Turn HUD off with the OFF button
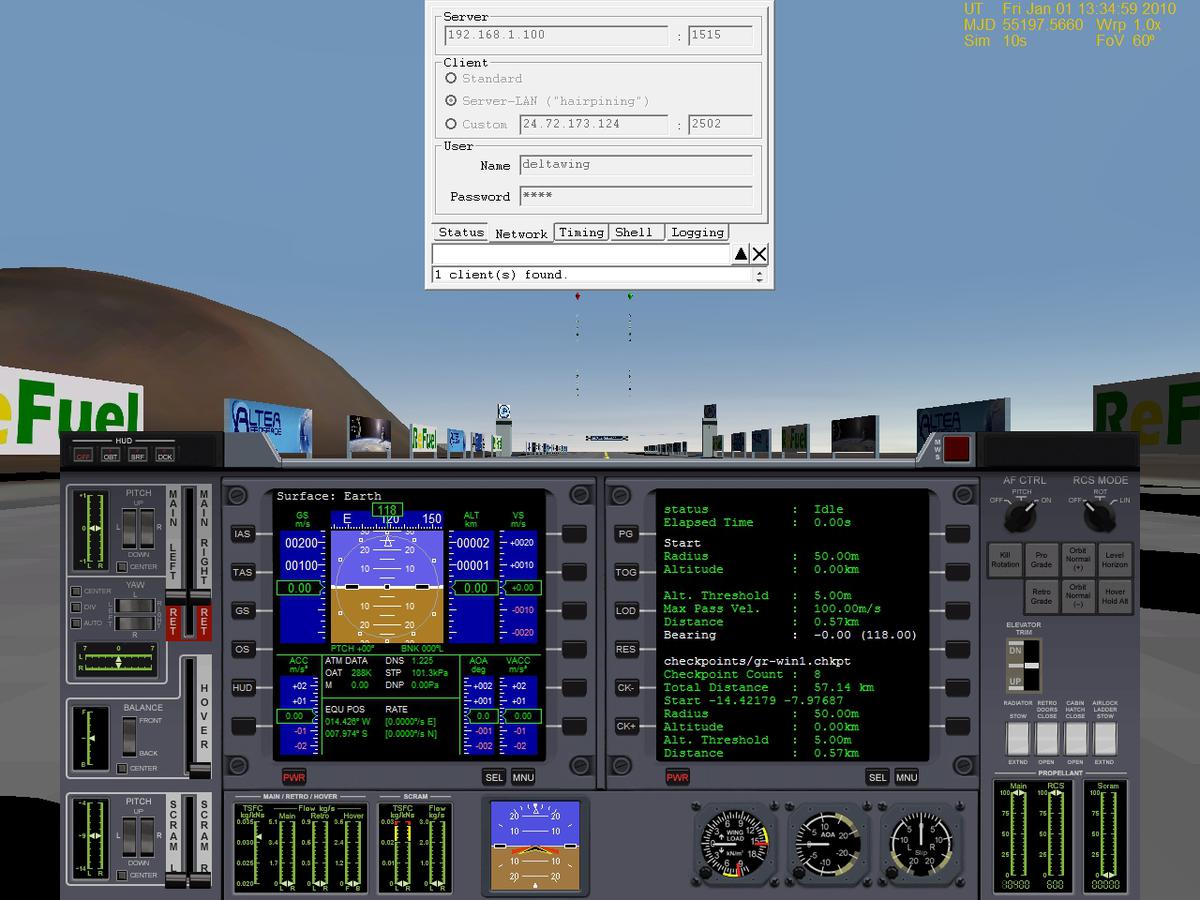1200x900 pixels. 84,454
